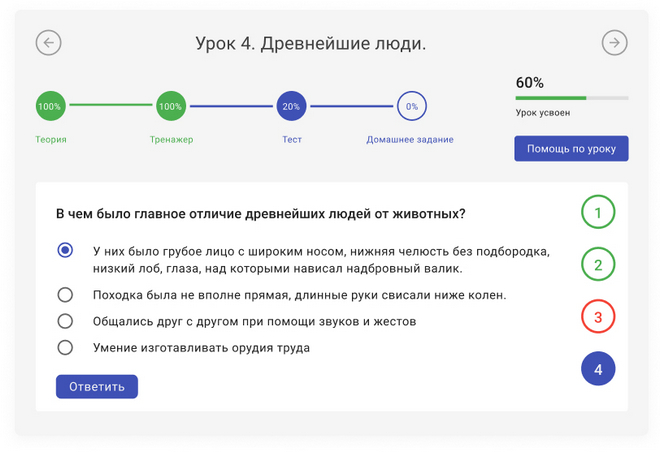Viewport: 660px width, 452px height.
Task: Choose answer about изготавливать орудия труда
Action: 65,348
